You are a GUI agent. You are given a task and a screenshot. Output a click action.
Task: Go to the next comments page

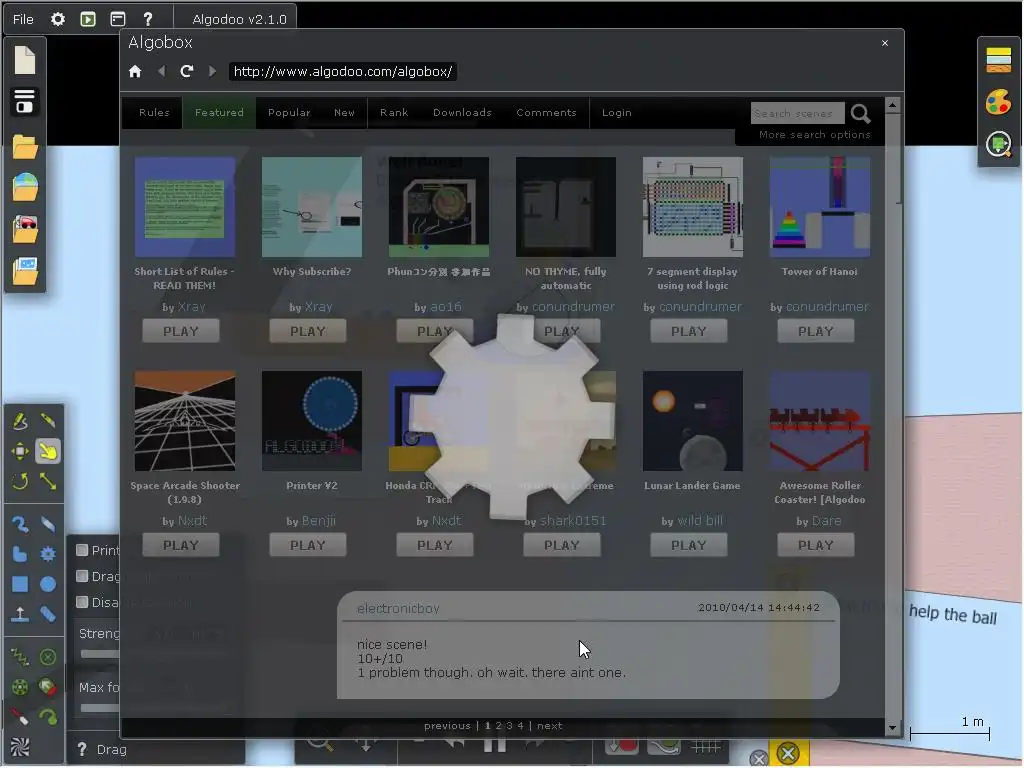550,726
